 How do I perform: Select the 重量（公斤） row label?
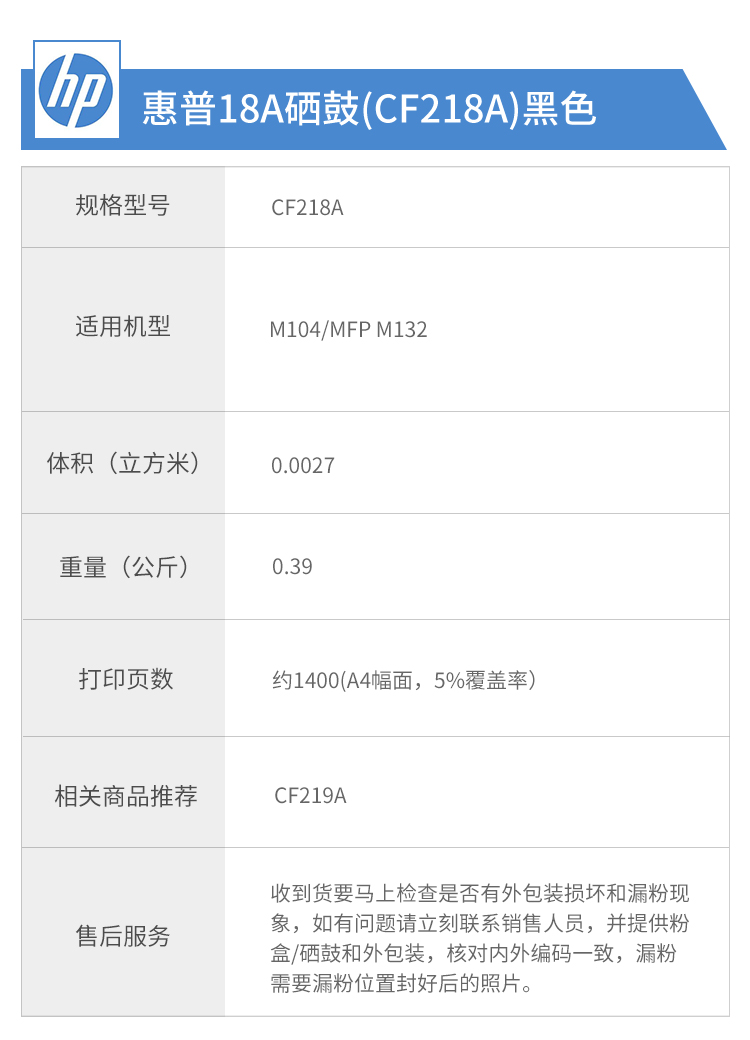click(x=123, y=567)
